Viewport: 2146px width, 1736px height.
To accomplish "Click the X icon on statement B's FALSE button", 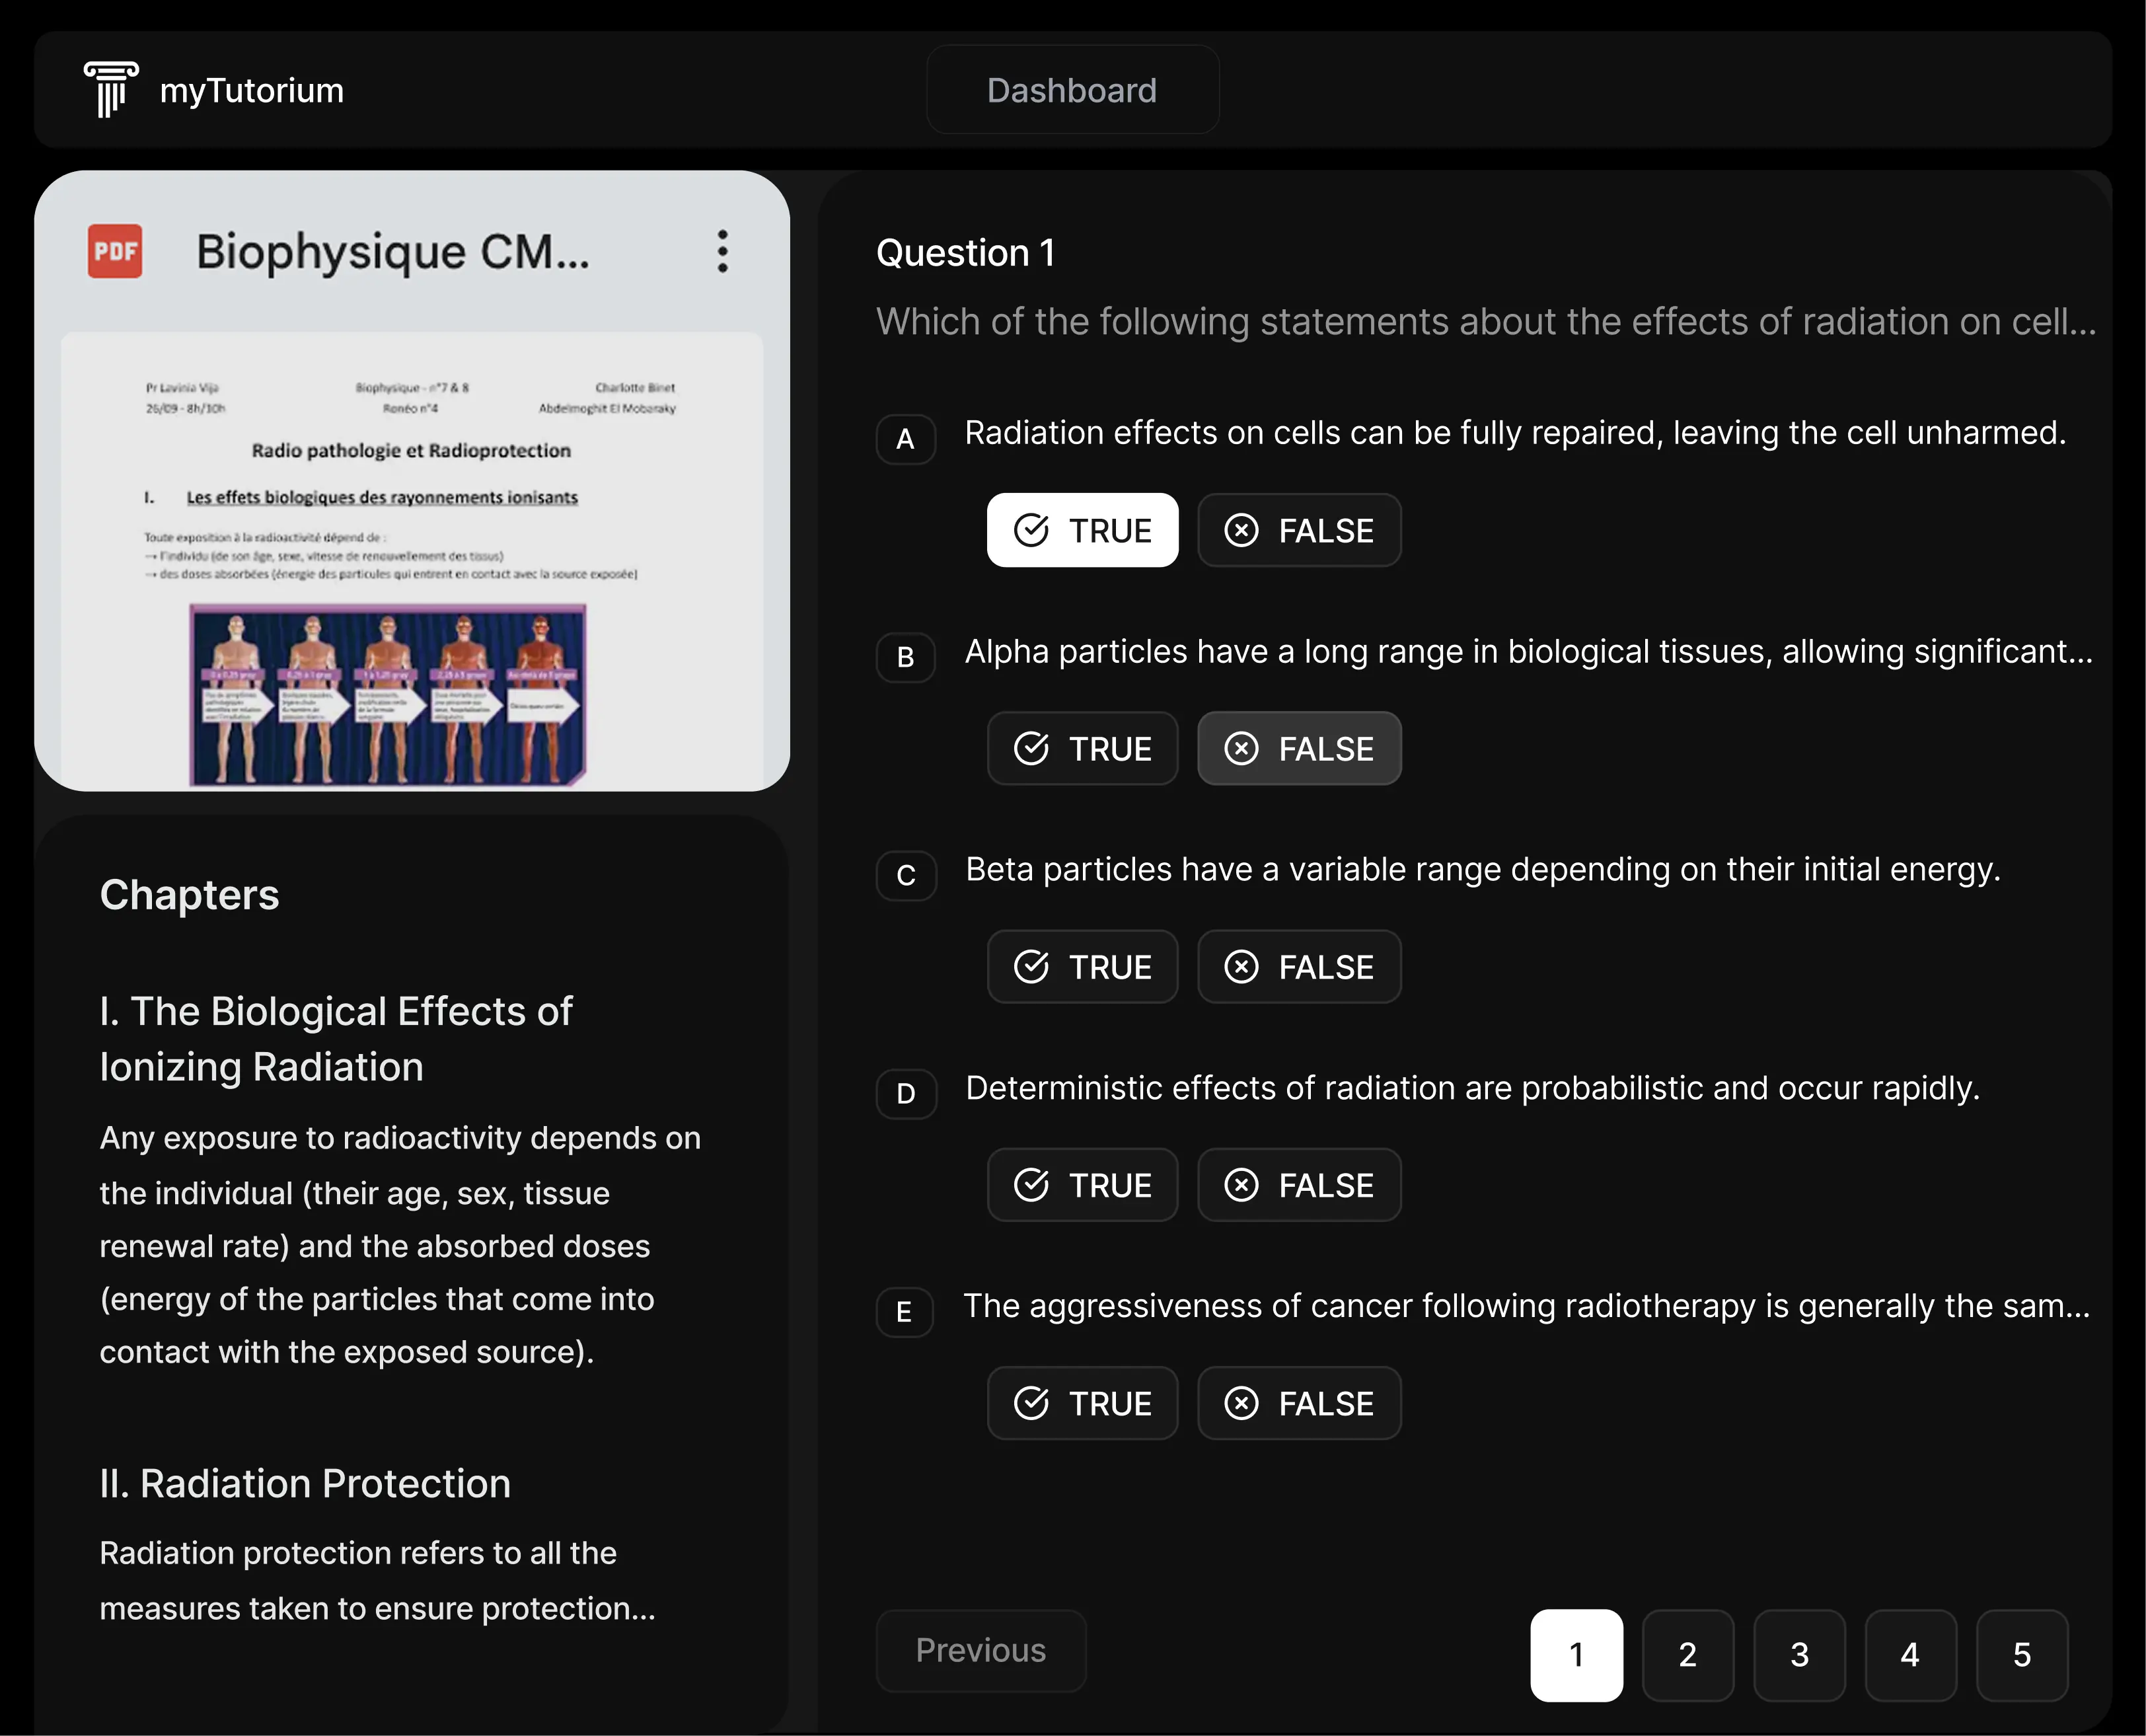I will pos(1241,748).
